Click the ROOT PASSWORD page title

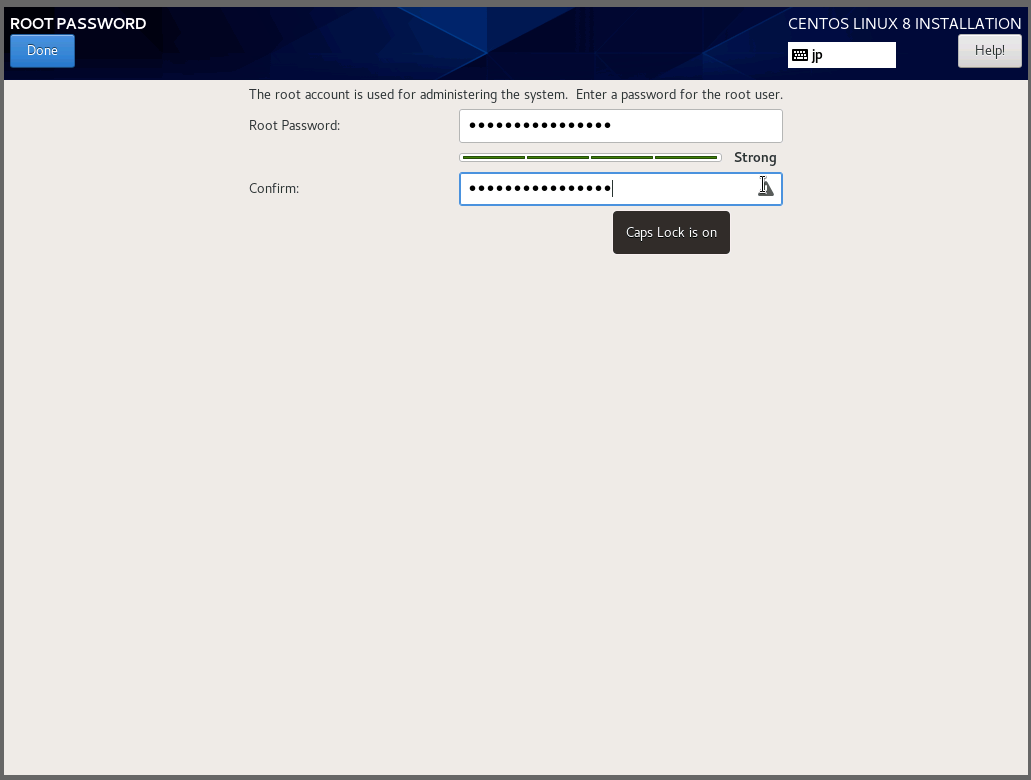78,24
